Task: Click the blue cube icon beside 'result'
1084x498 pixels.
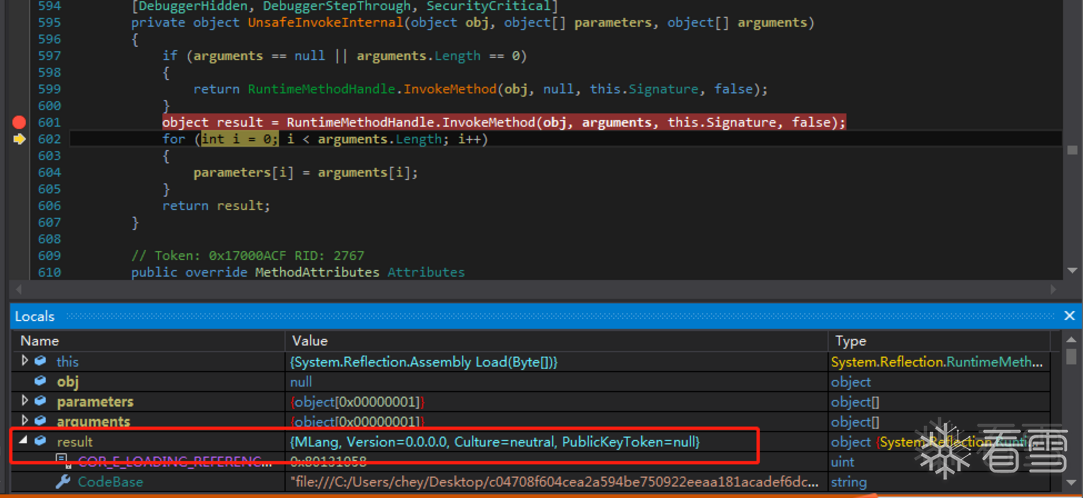Action: point(41,441)
